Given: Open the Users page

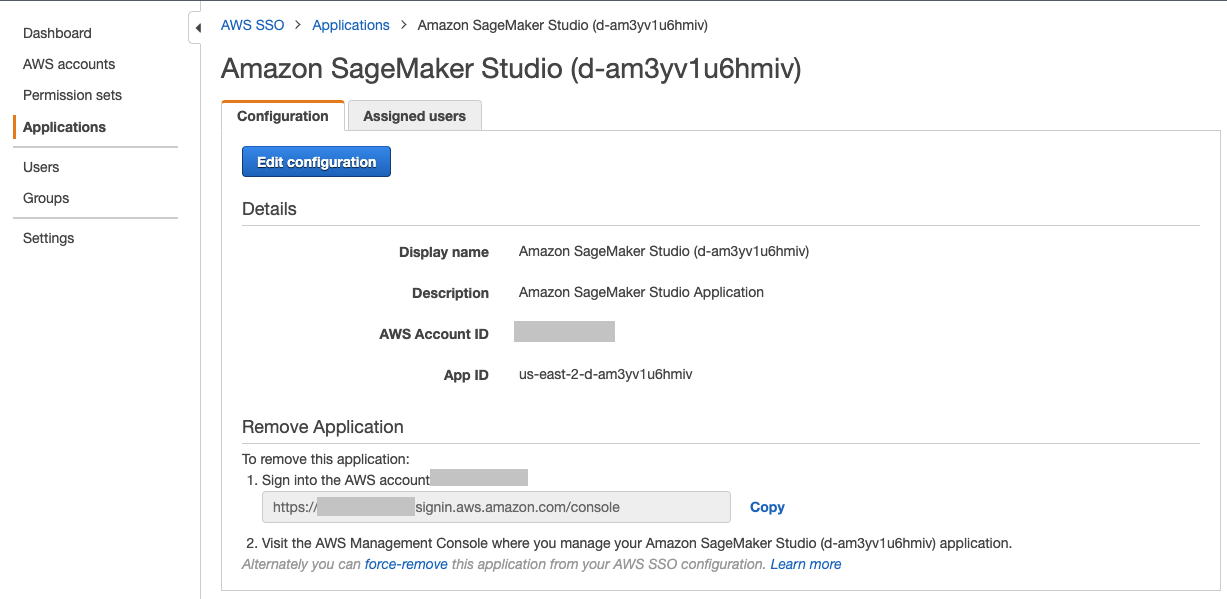Looking at the screenshot, I should point(41,167).
